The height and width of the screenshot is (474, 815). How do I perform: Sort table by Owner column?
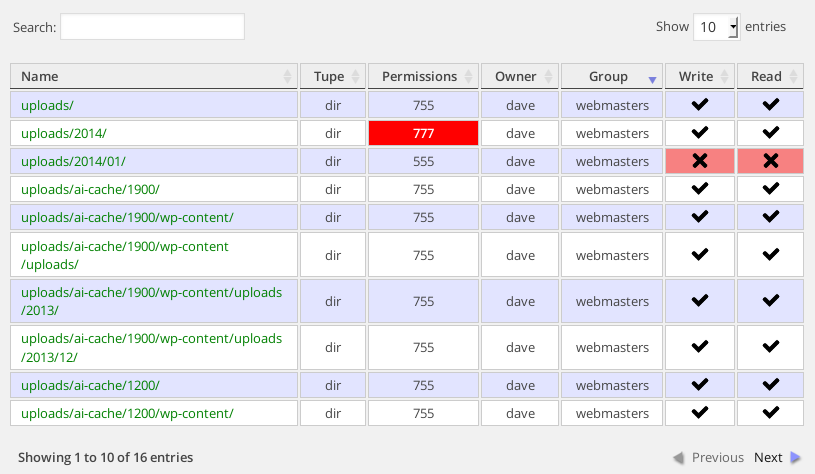(x=520, y=76)
